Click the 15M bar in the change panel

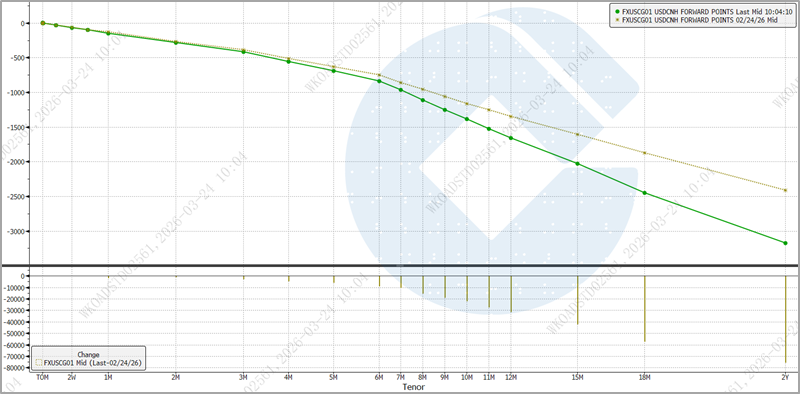[x=578, y=300]
